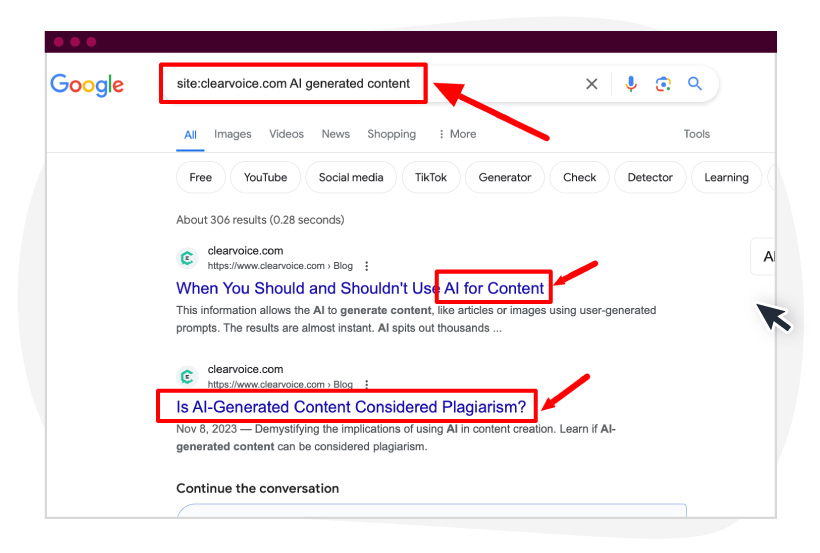Image resolution: width=820 pixels, height=553 pixels.
Task: Click the ClearVoice favicon of second result
Action: 187,377
